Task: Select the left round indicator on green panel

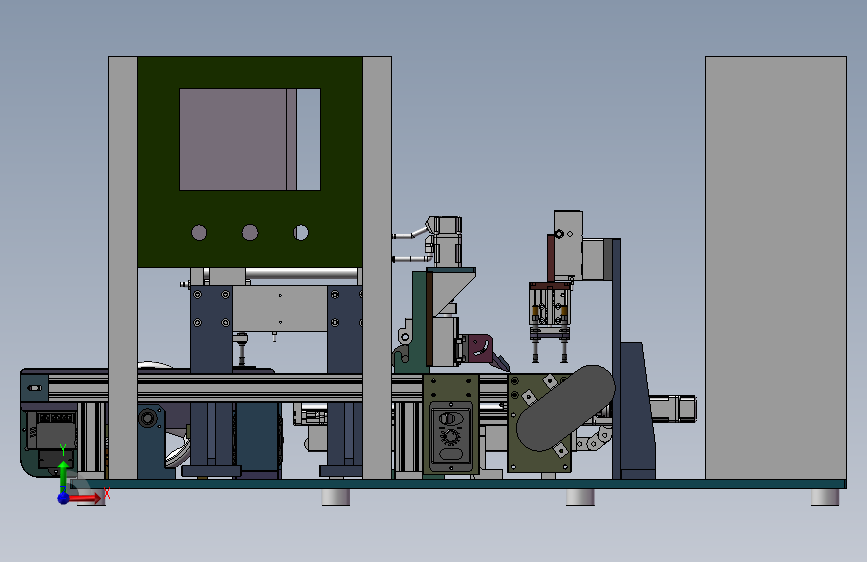Action: (199, 233)
